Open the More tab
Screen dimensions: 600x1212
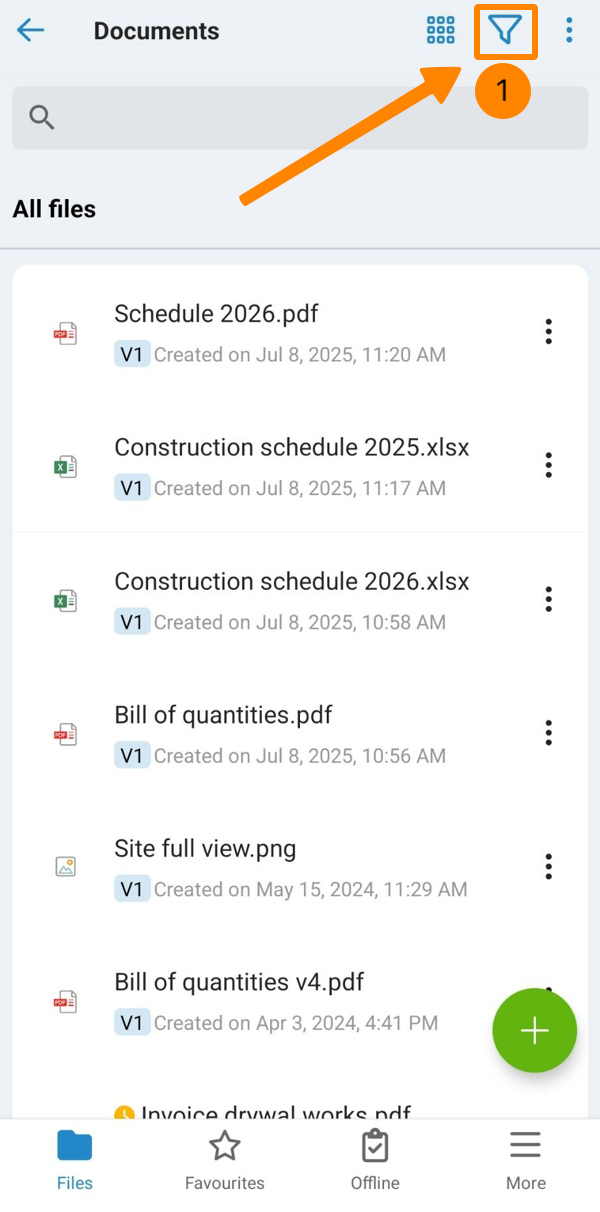(525, 1160)
